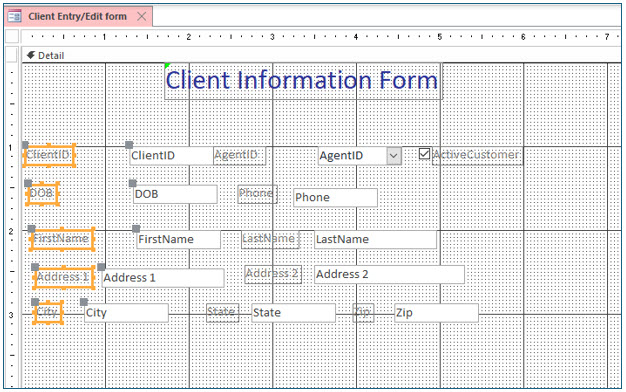Click the Address 1 text box

(x=163, y=278)
